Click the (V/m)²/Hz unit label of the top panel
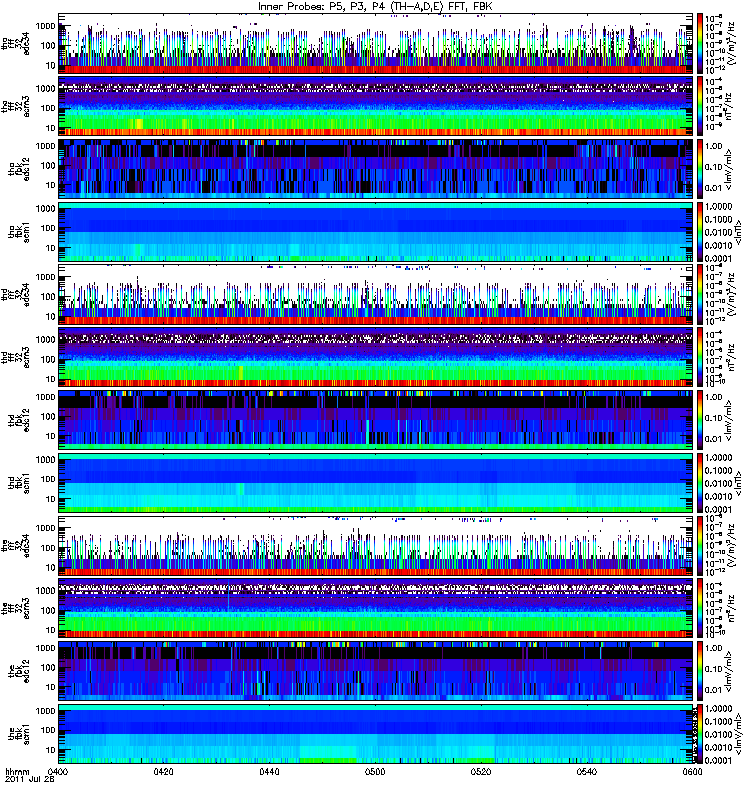 coord(731,43)
